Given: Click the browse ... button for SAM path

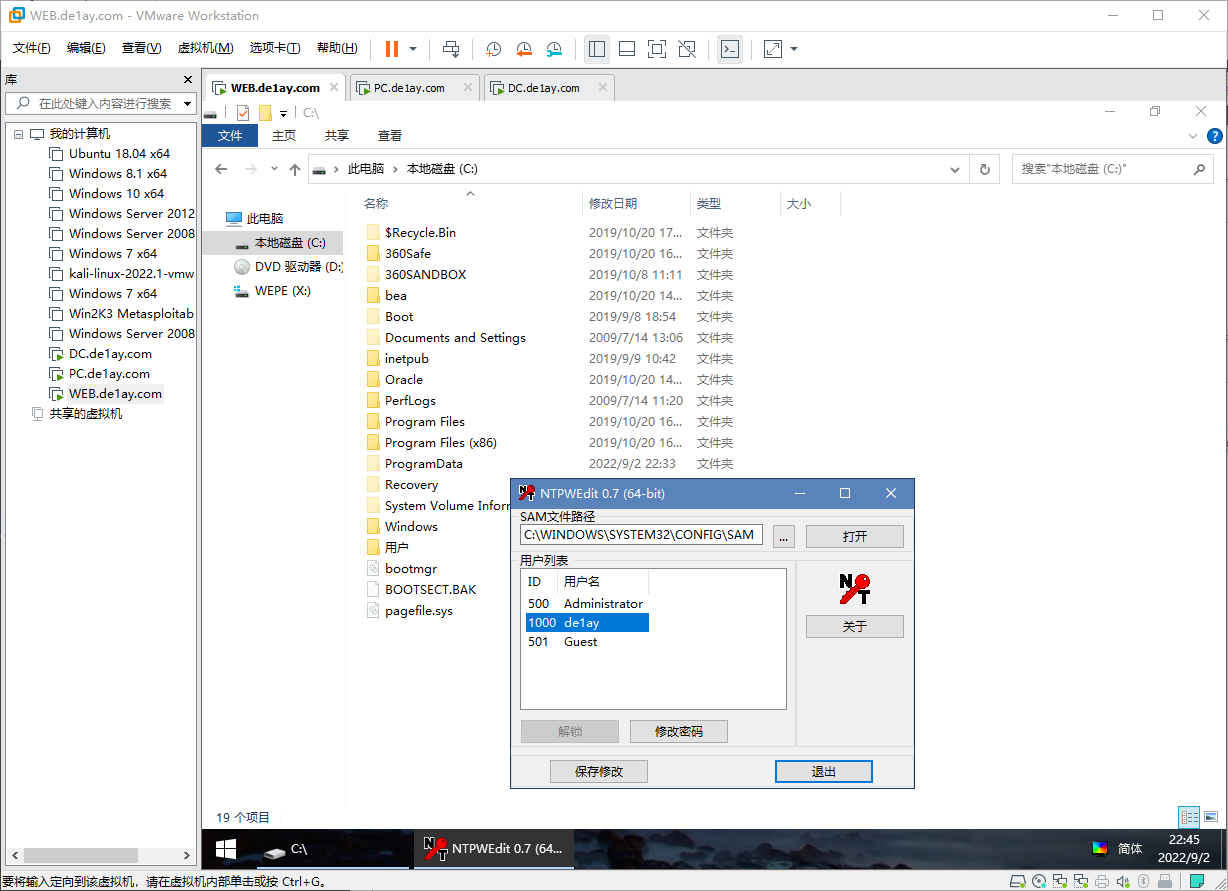Looking at the screenshot, I should [x=784, y=537].
